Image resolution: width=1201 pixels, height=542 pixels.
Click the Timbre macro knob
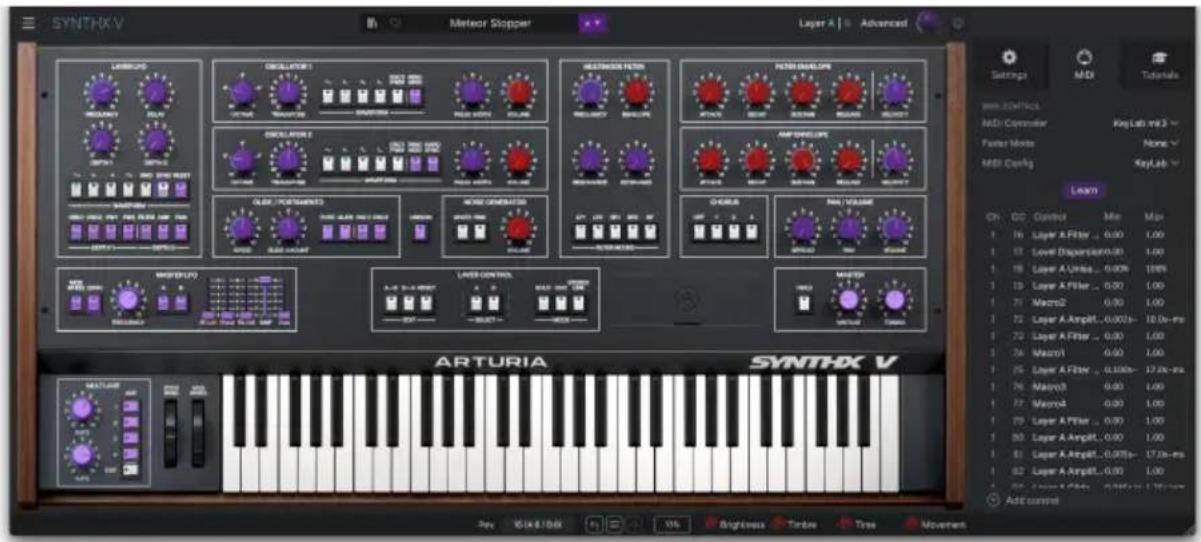coord(780,524)
